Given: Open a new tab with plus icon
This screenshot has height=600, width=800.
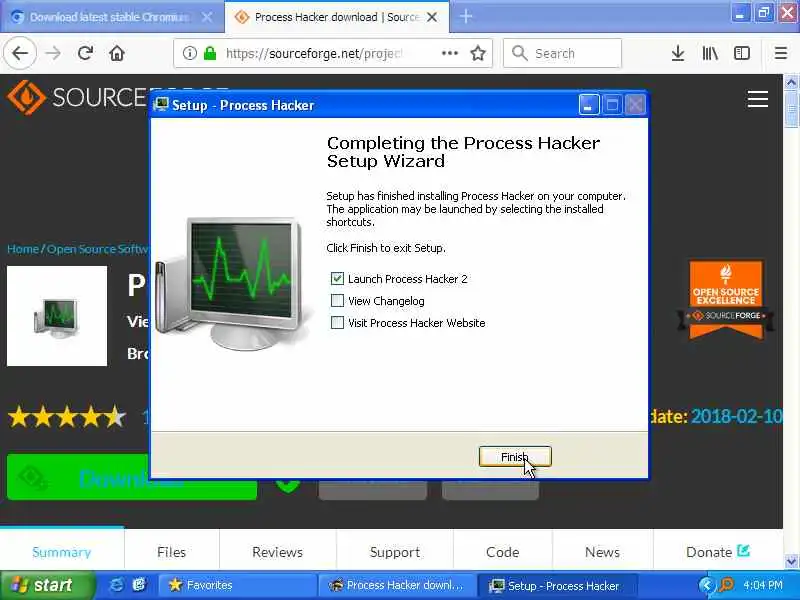Looking at the screenshot, I should click(465, 17).
